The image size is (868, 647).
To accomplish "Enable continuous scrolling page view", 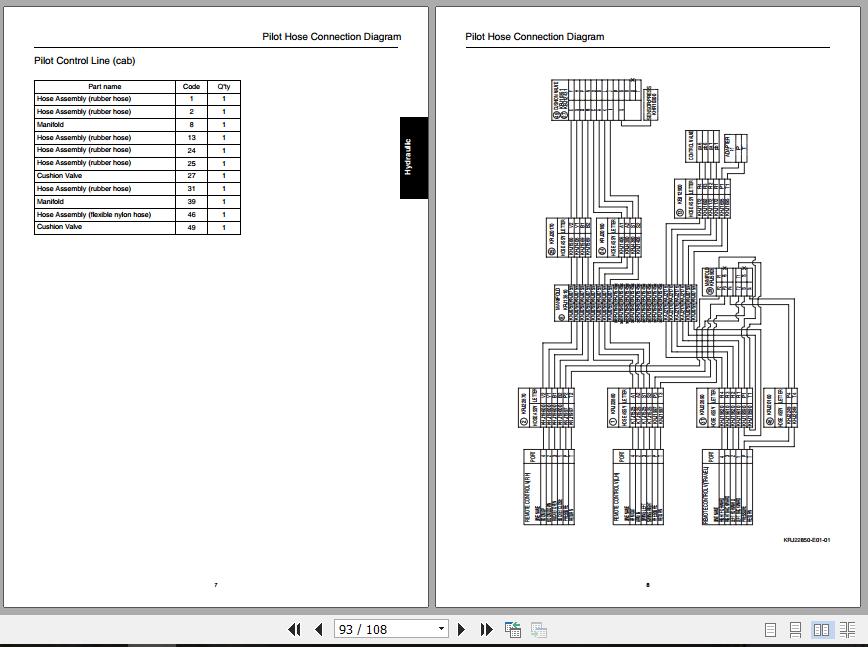I will pos(795,630).
